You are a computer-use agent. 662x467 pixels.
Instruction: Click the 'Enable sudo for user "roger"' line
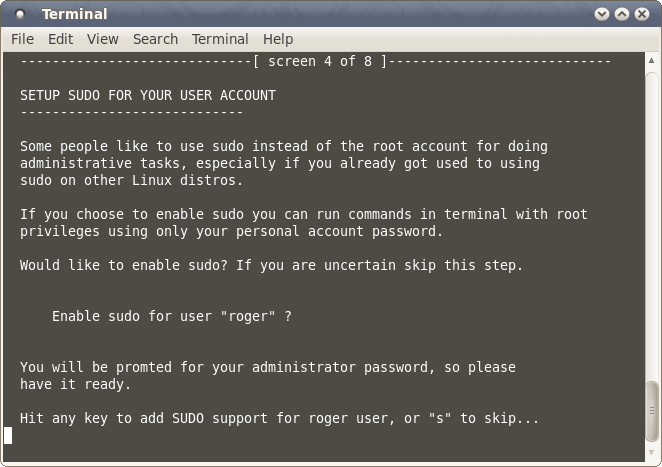(172, 316)
